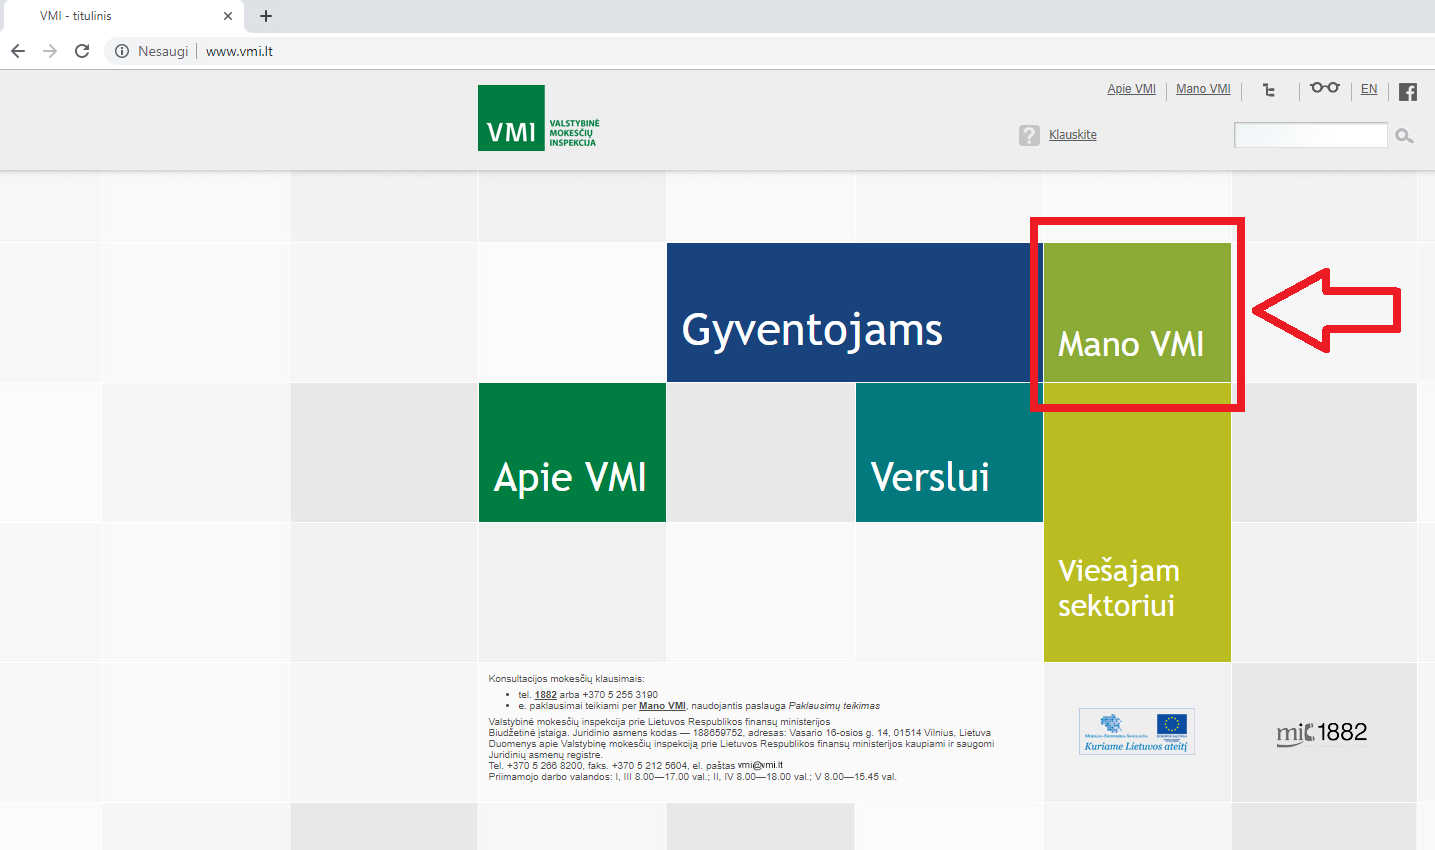Open the site map tree icon
Viewport: 1435px width, 850px height.
click(1269, 90)
